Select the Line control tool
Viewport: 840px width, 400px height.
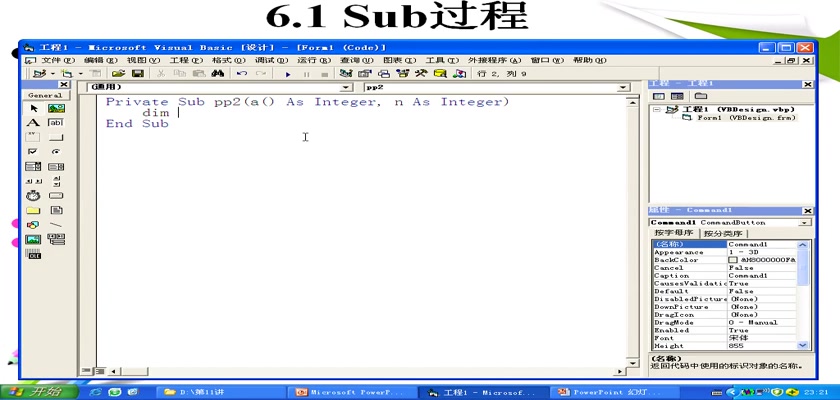[56, 225]
